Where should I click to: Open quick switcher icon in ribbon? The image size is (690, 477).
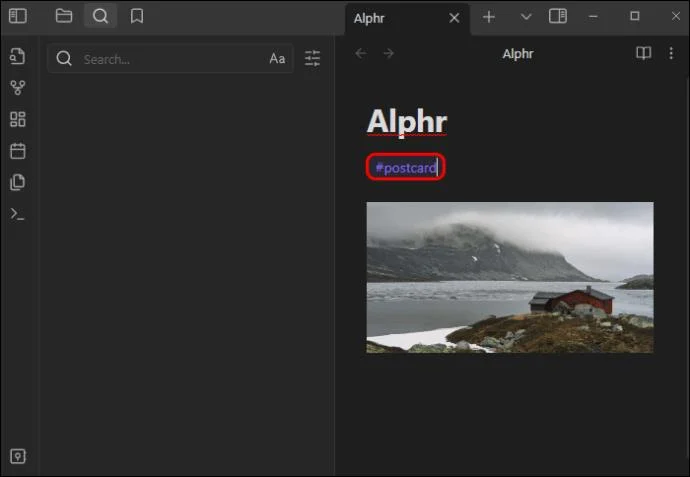[18, 56]
